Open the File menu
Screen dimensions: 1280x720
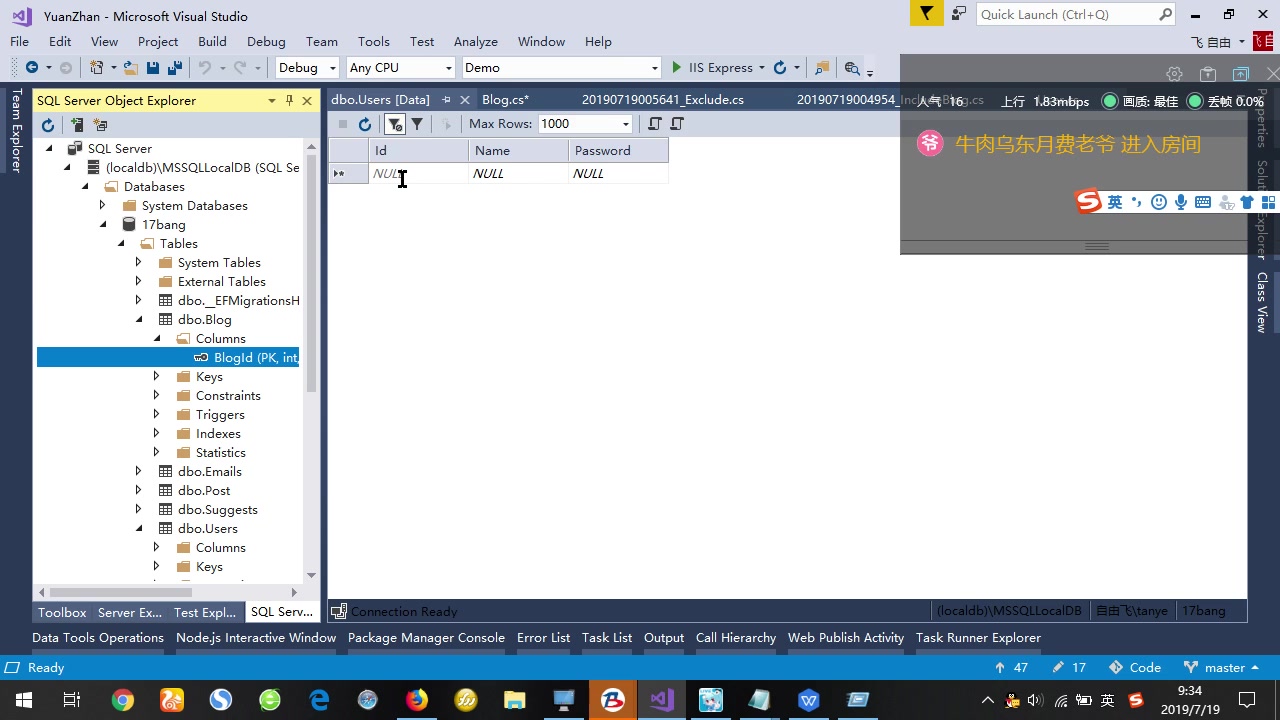tap(19, 41)
